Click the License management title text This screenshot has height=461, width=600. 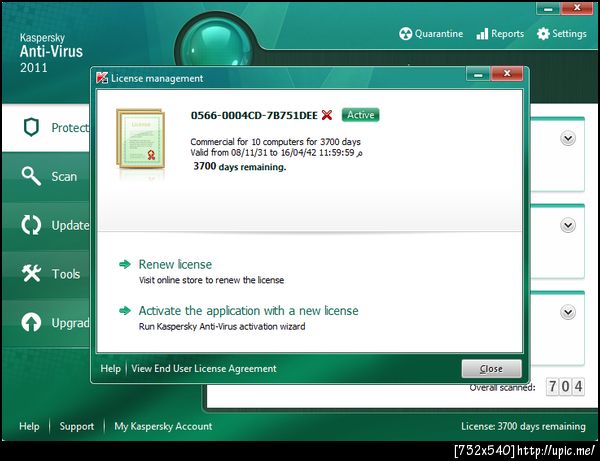point(157,78)
